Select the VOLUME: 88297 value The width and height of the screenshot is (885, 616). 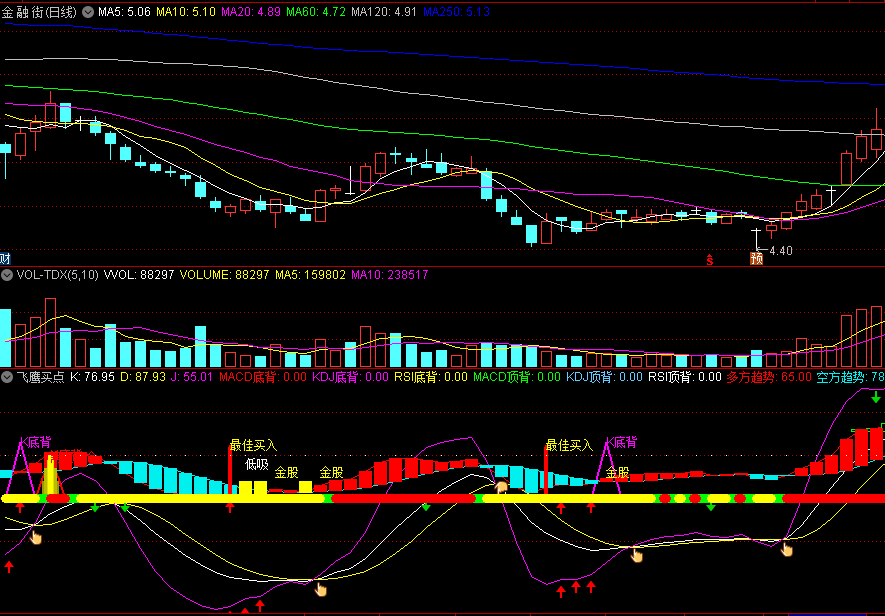pyautogui.click(x=225, y=275)
